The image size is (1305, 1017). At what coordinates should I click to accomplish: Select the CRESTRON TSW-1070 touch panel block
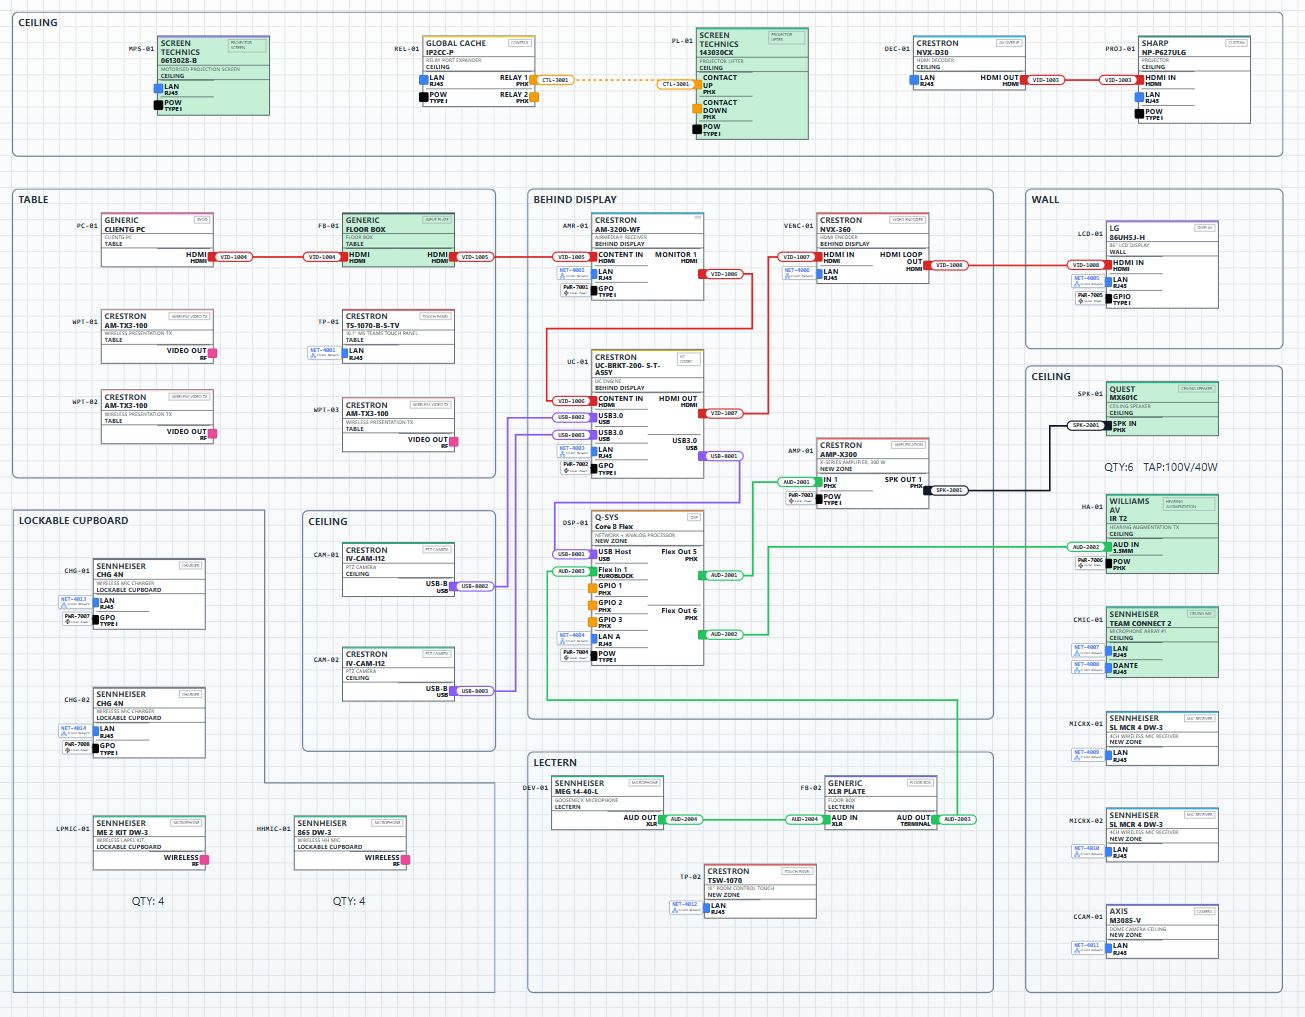(x=761, y=891)
